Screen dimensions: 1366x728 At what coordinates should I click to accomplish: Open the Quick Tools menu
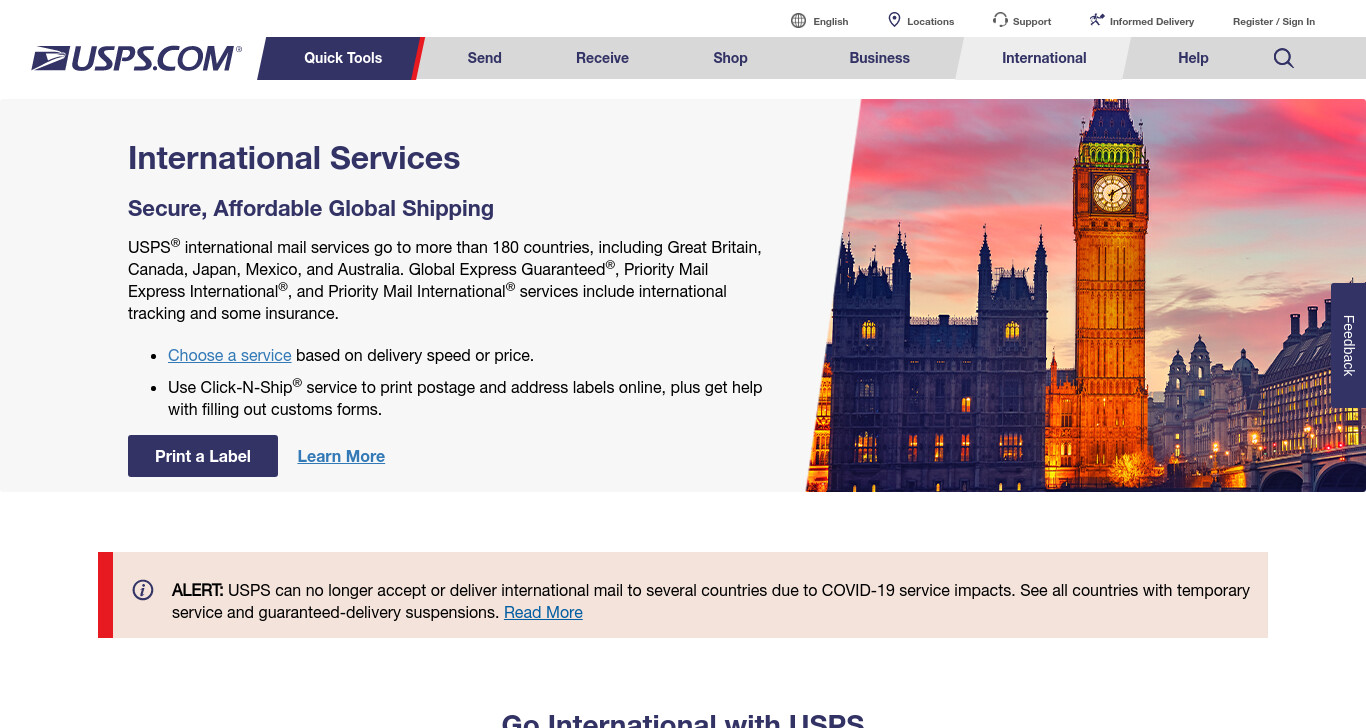pos(343,58)
